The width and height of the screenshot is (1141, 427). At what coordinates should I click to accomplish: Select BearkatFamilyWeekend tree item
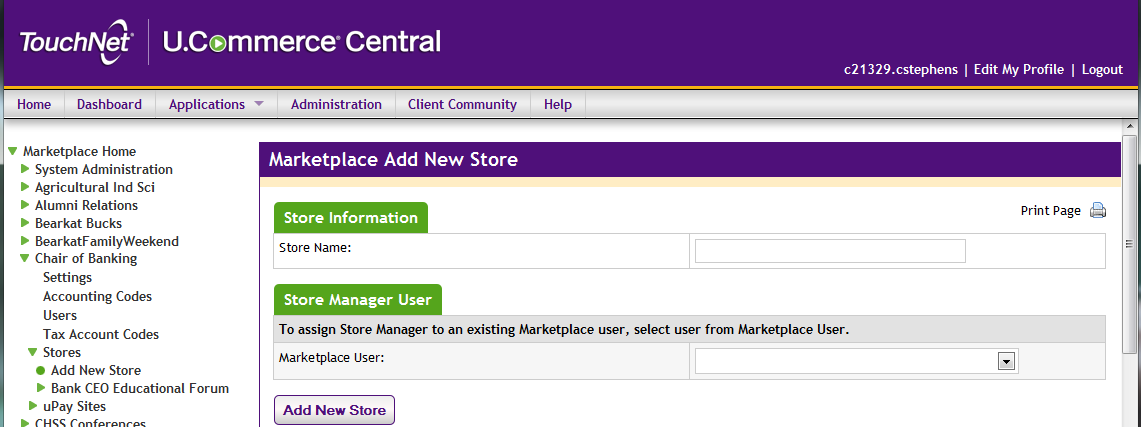(x=107, y=242)
